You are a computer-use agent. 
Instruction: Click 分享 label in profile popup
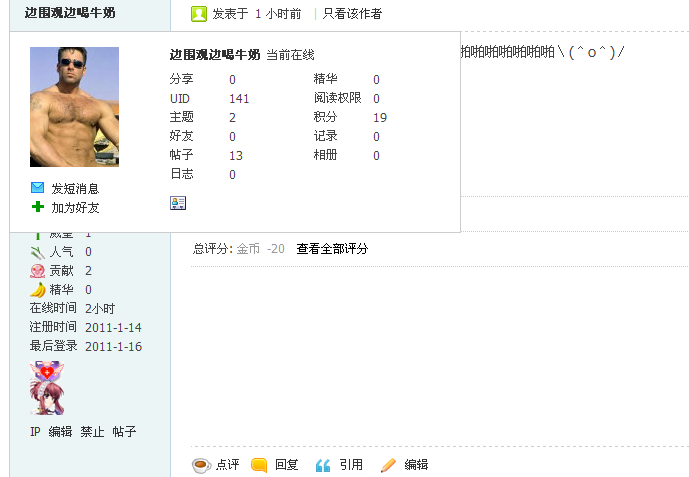tap(181, 79)
